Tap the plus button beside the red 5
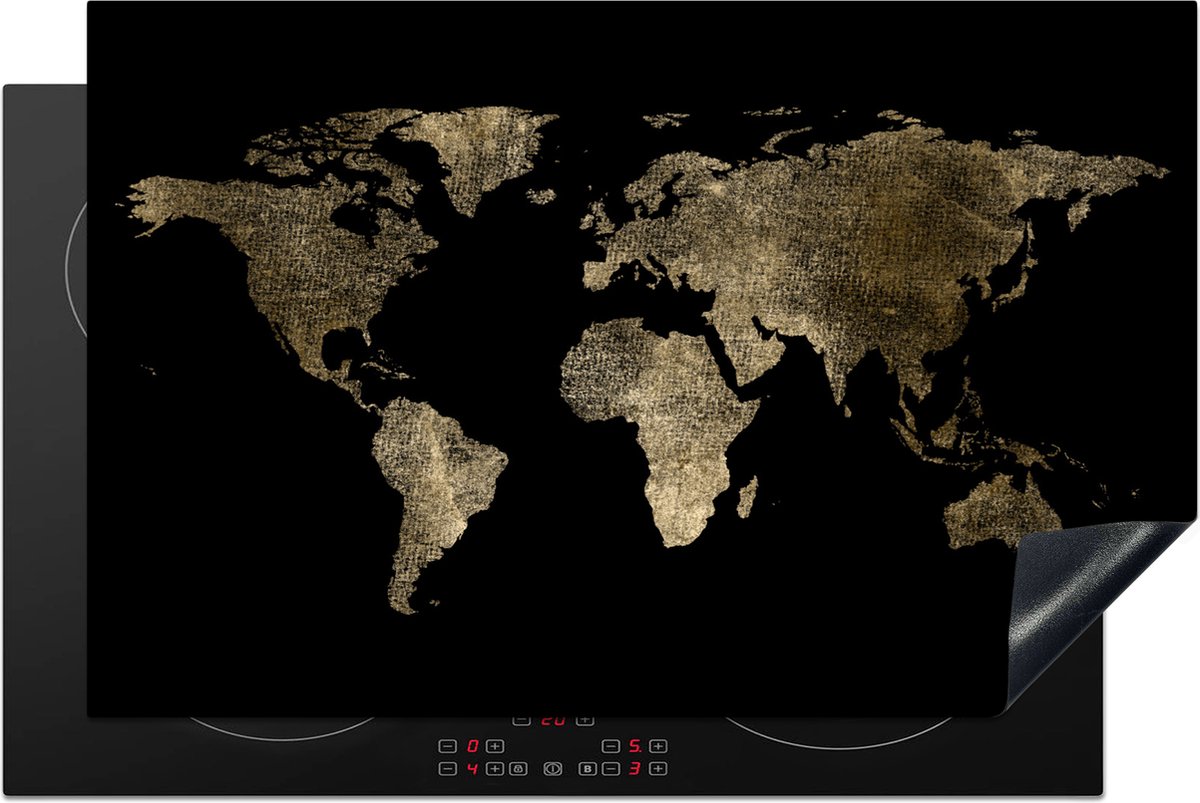This screenshot has width=1200, height=803. point(658,746)
